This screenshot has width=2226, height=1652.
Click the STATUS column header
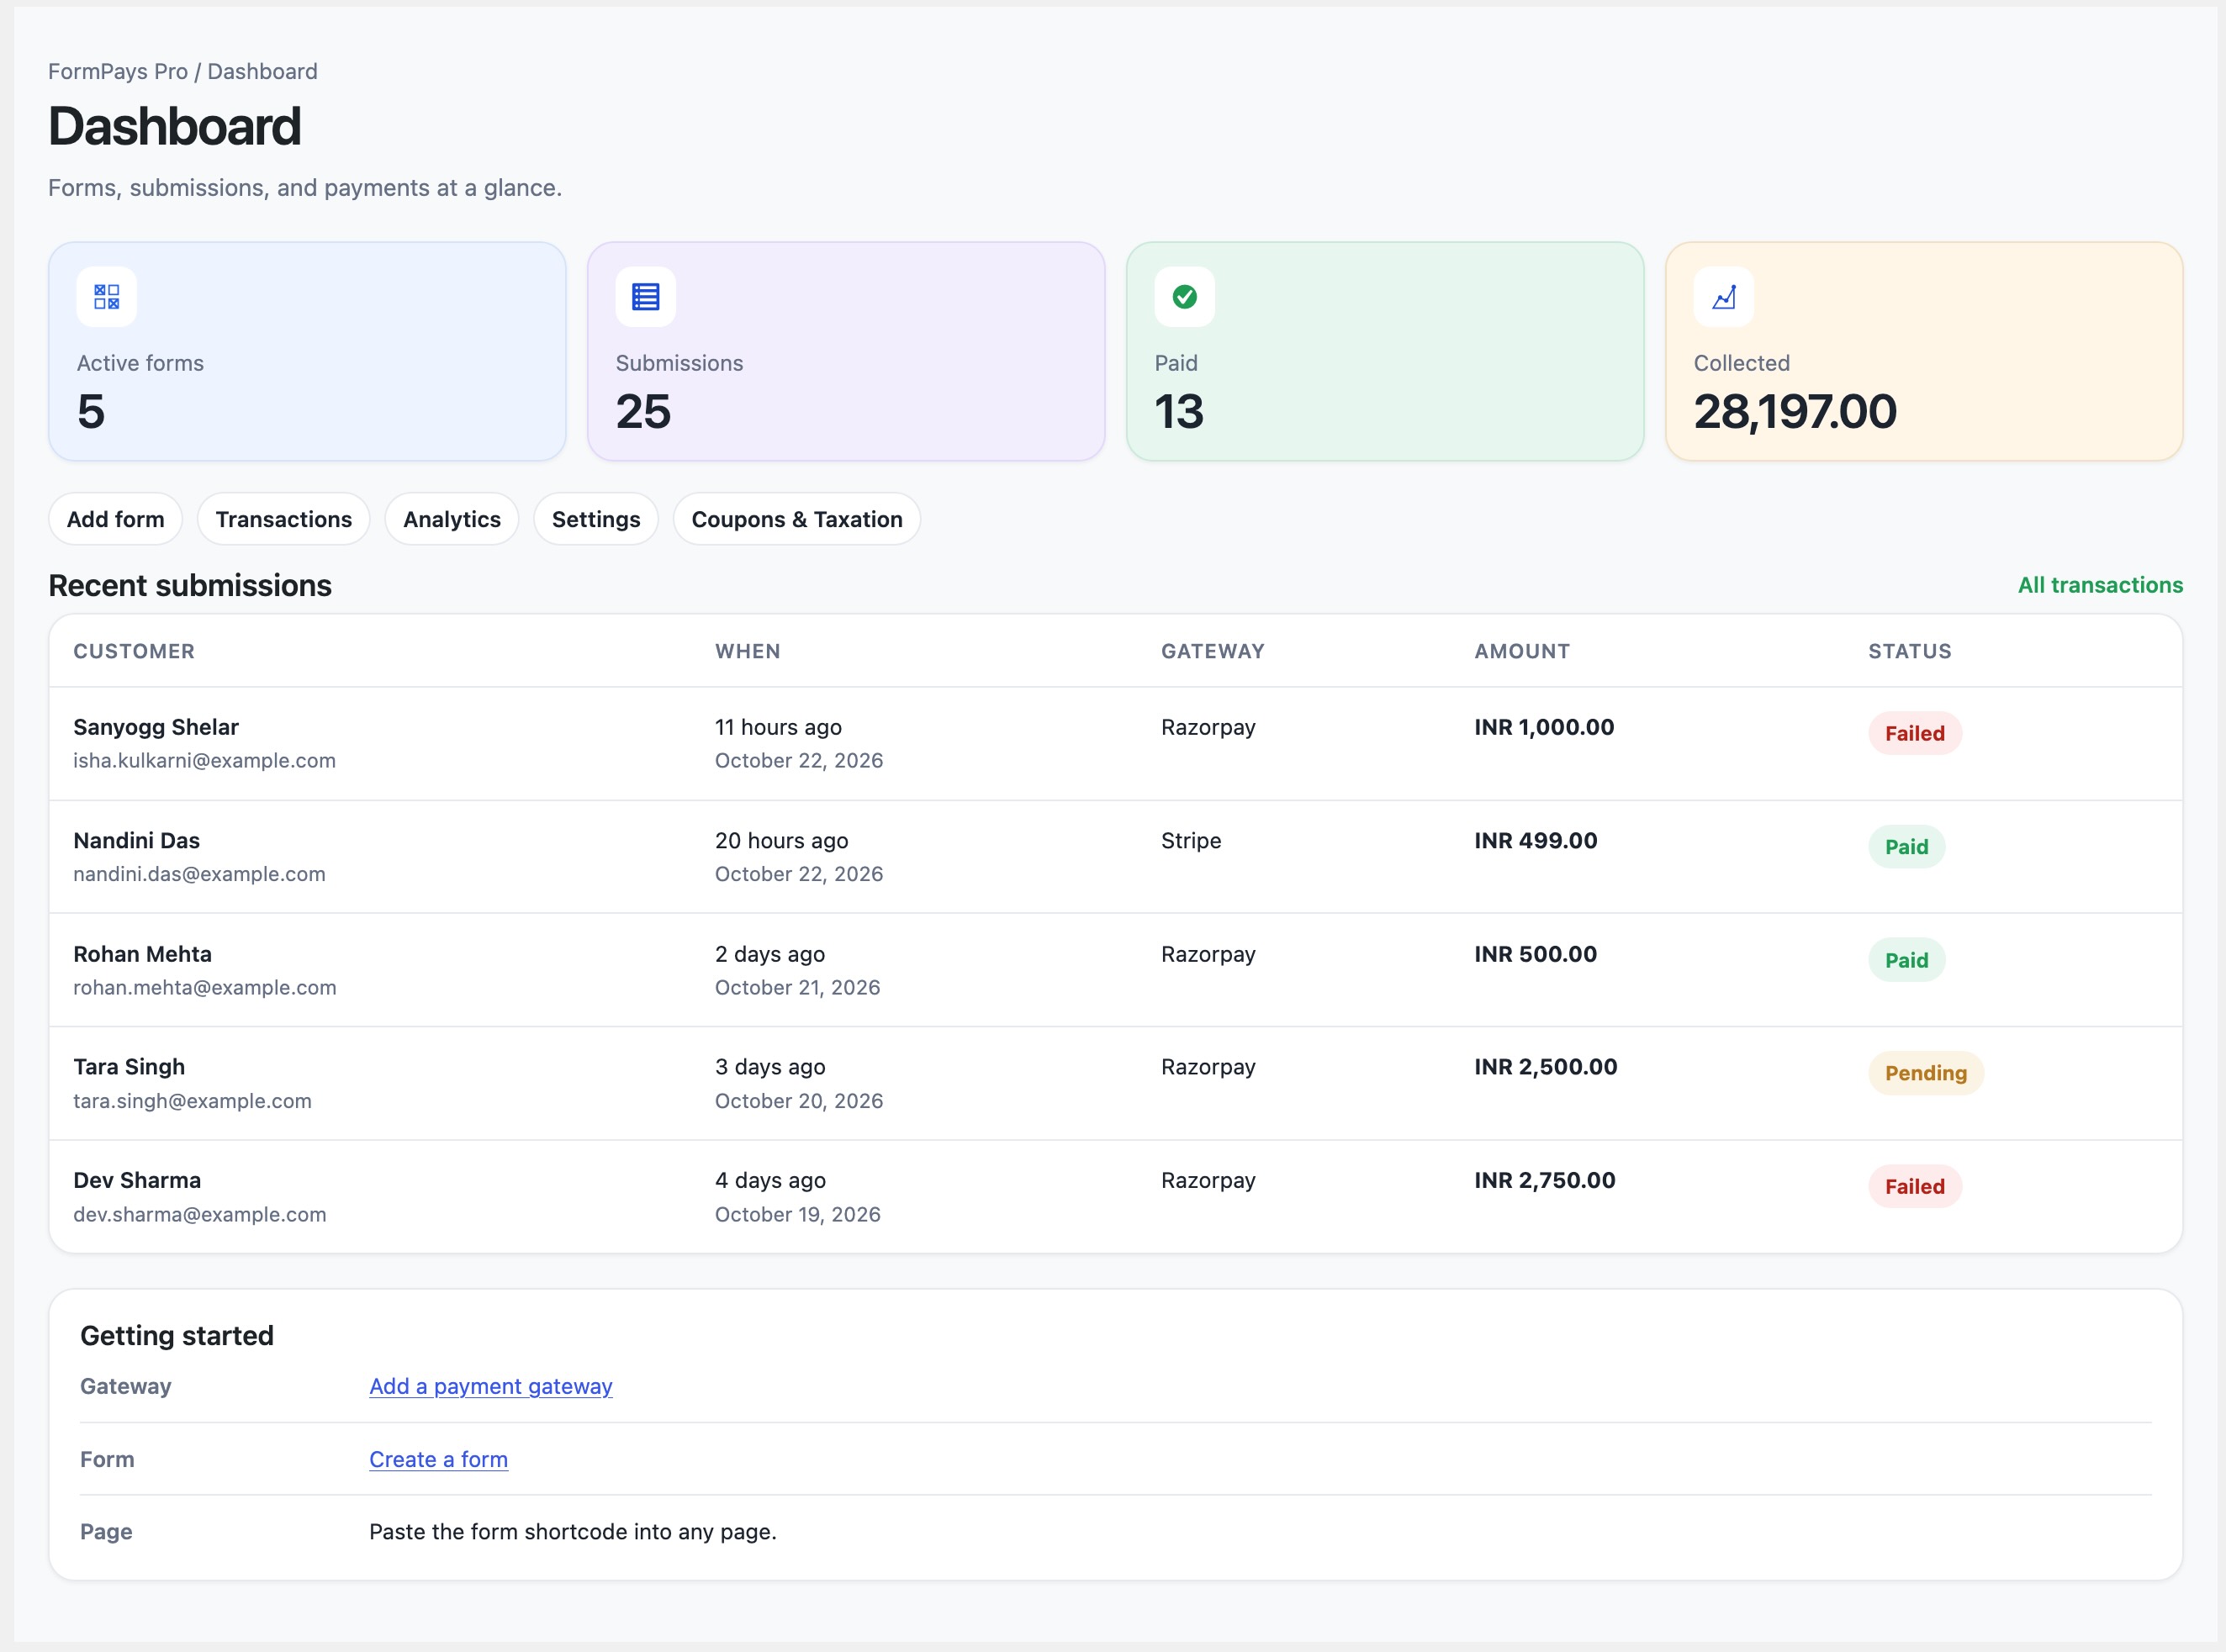(x=1910, y=651)
